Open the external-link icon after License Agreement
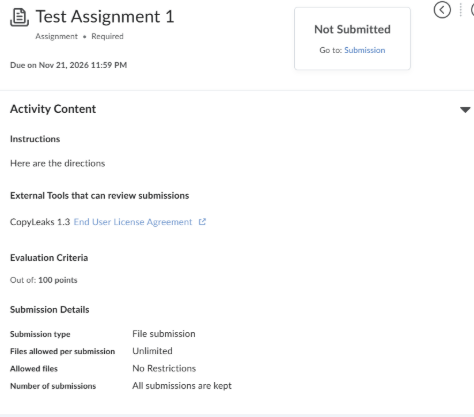Viewport: 474px width, 417px height. [x=202, y=222]
